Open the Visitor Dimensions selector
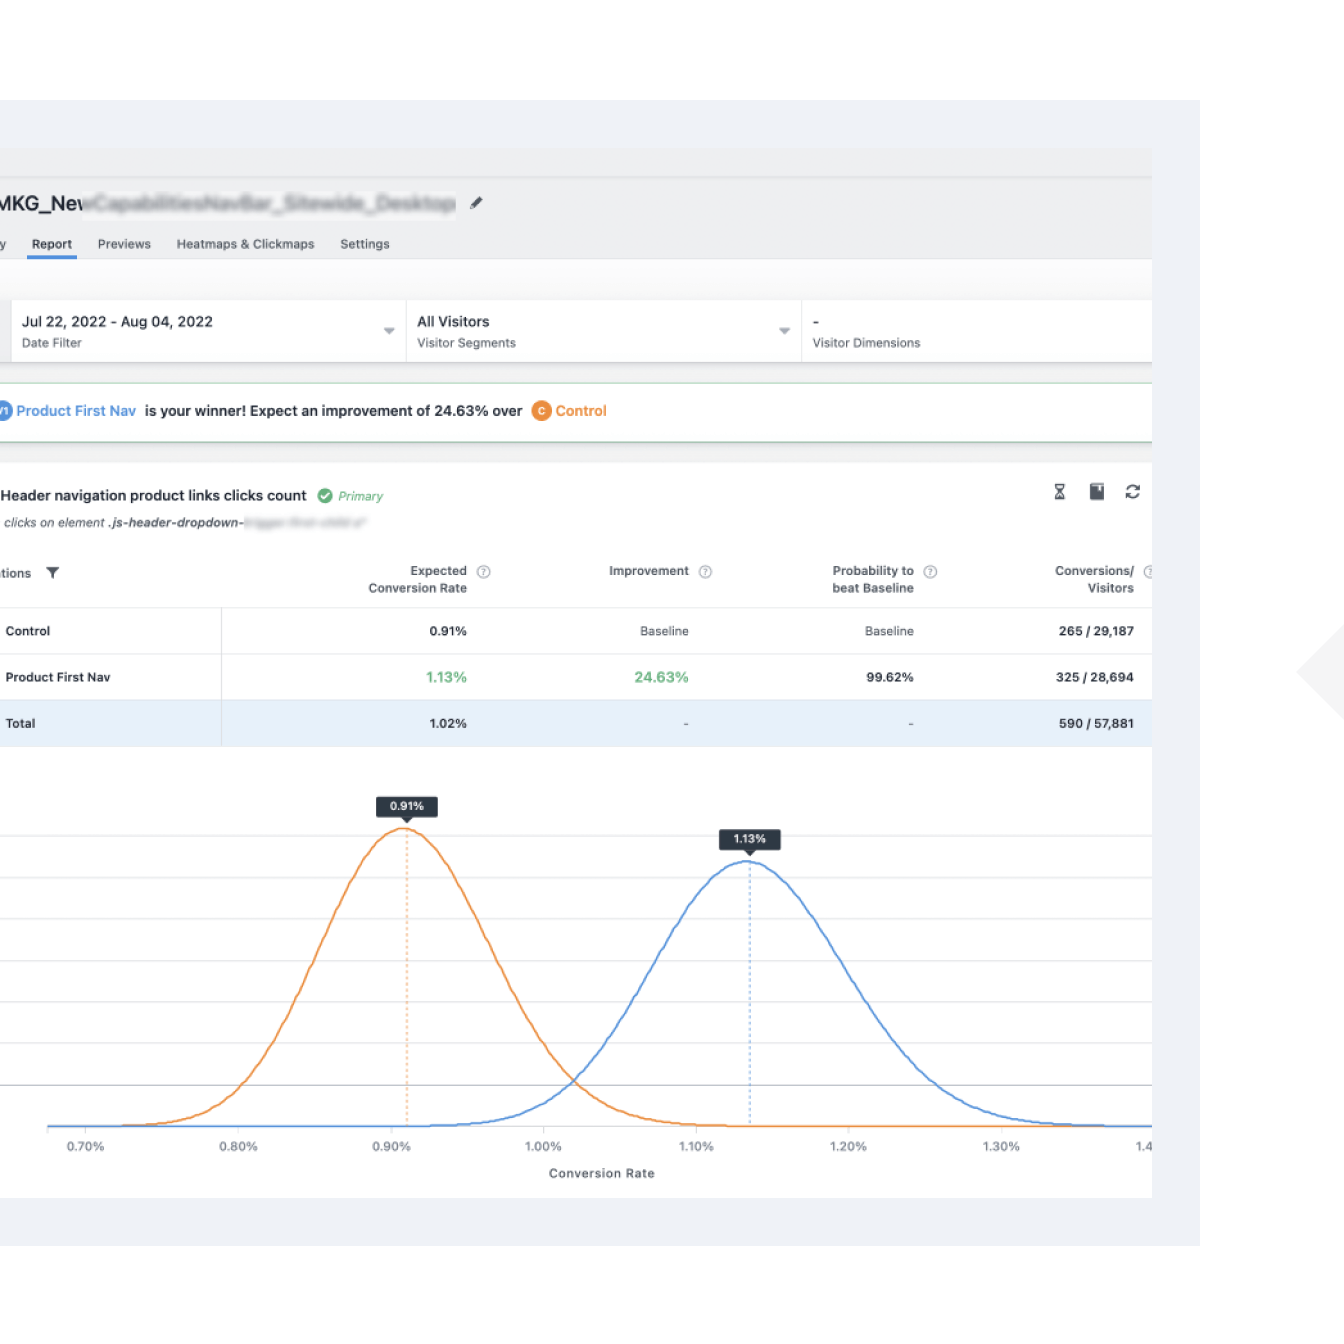This screenshot has height=1344, width=1344. (x=975, y=331)
